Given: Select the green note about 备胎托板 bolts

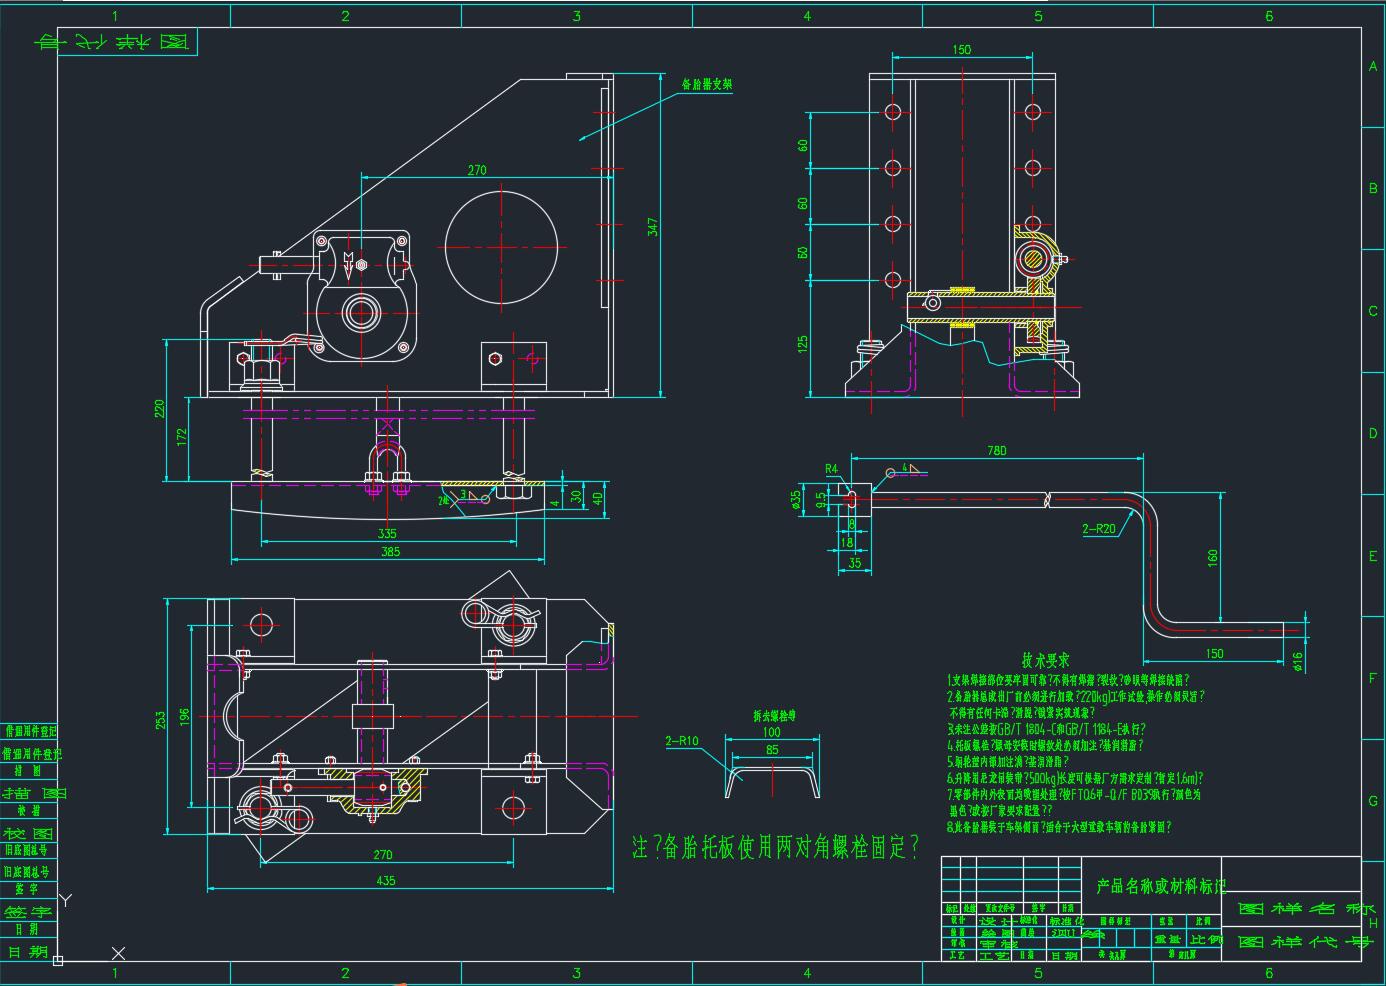Looking at the screenshot, I should 776,848.
